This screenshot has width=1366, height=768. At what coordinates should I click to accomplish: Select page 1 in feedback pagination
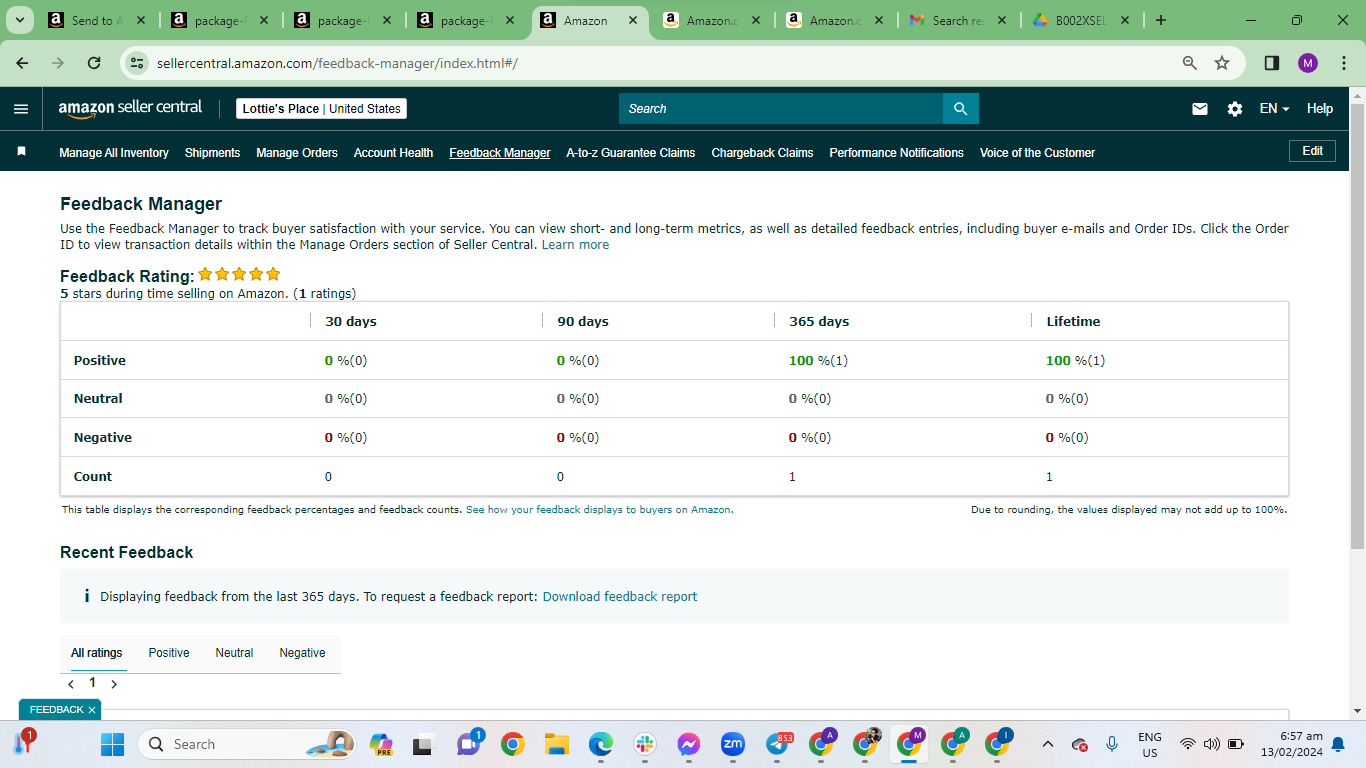click(93, 683)
